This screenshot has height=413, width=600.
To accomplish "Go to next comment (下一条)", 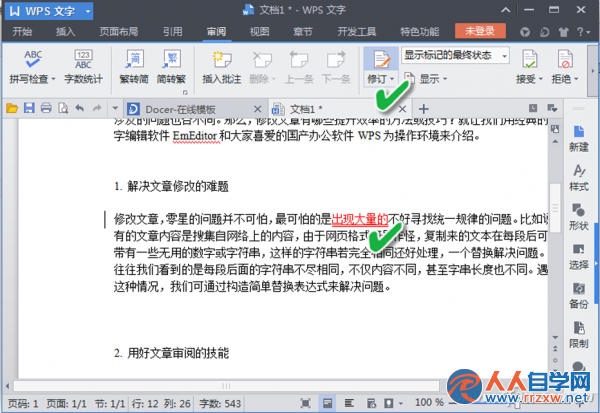I will (x=336, y=67).
